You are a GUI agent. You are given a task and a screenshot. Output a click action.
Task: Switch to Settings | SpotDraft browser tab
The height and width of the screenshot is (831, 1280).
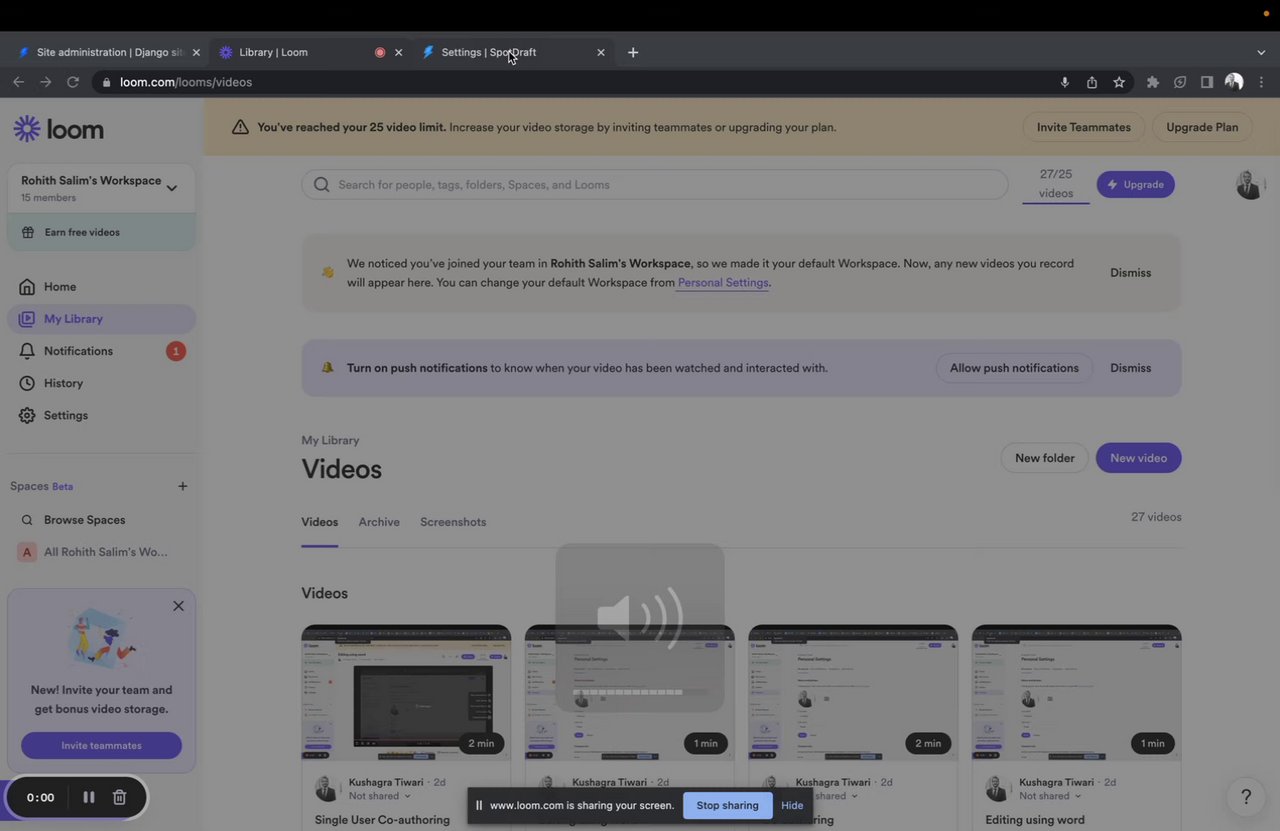pyautogui.click(x=514, y=52)
